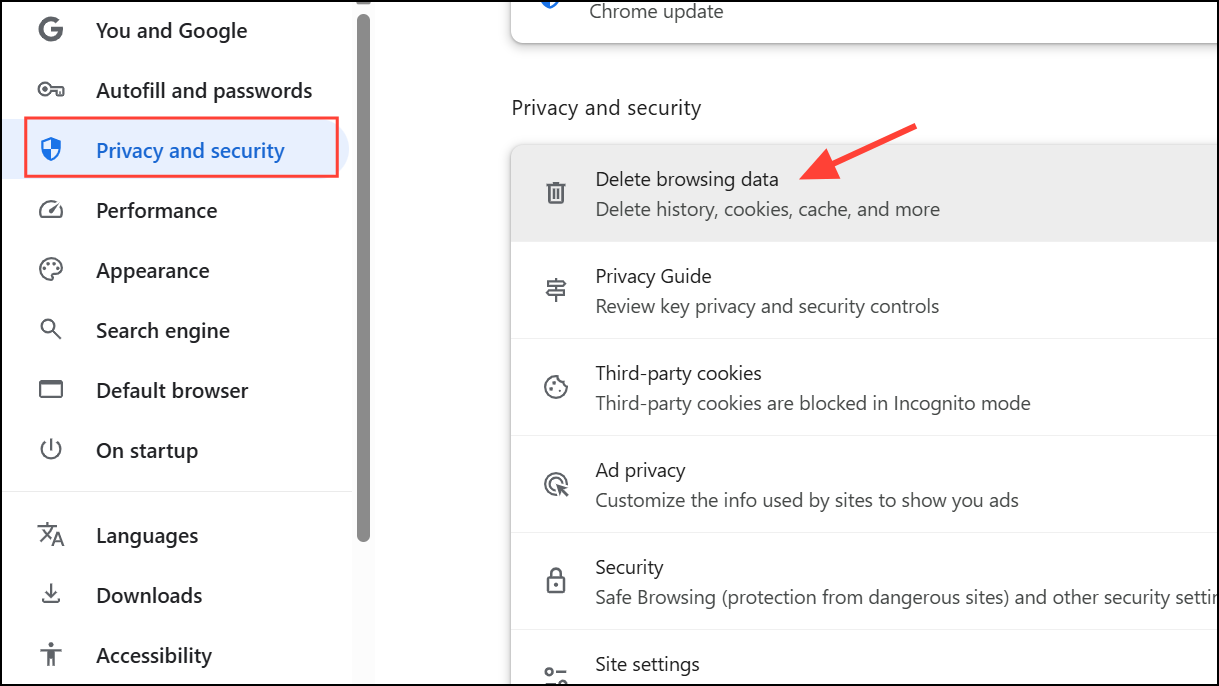
Task: Click the sidebar vertical scrollbar
Action: click(363, 280)
